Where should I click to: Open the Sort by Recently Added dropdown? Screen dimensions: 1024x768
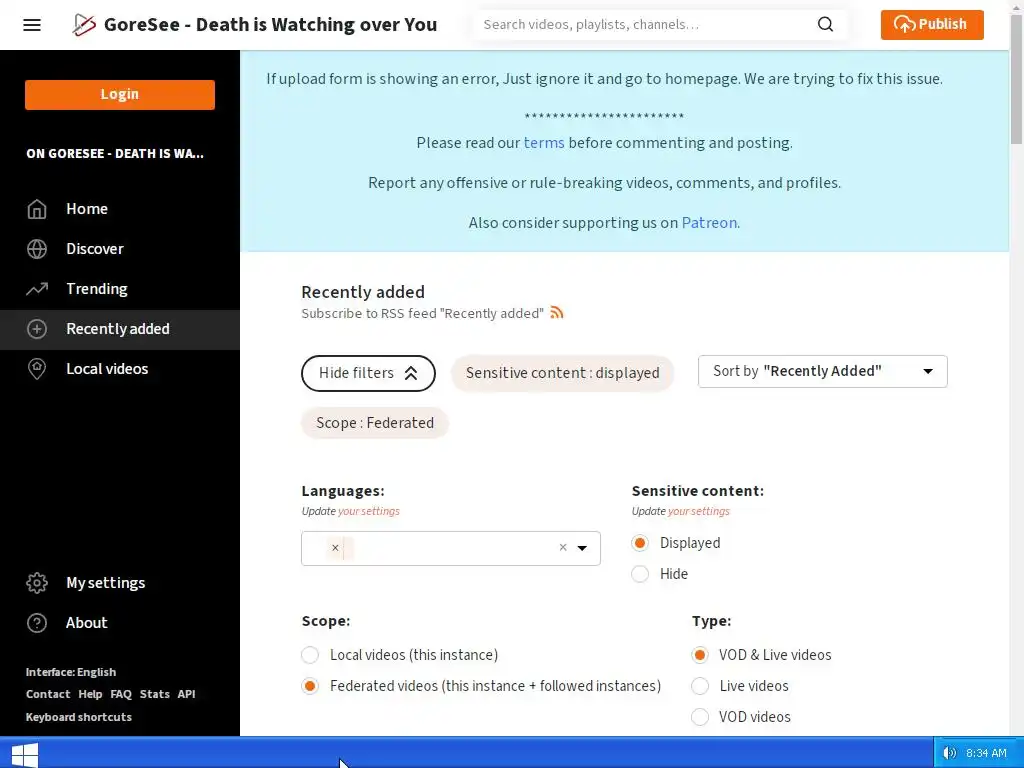822,372
